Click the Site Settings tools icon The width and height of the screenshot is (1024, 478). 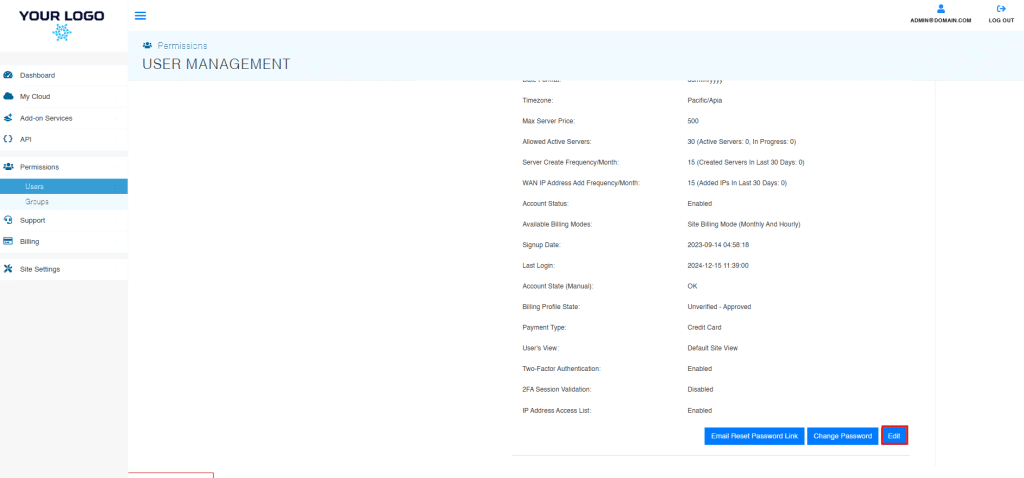click(8, 269)
